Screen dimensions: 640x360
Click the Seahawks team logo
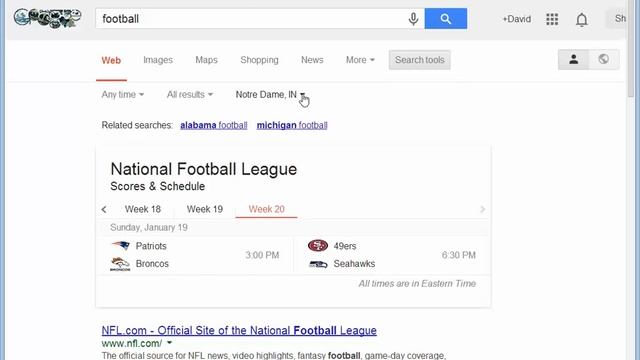click(x=318, y=264)
